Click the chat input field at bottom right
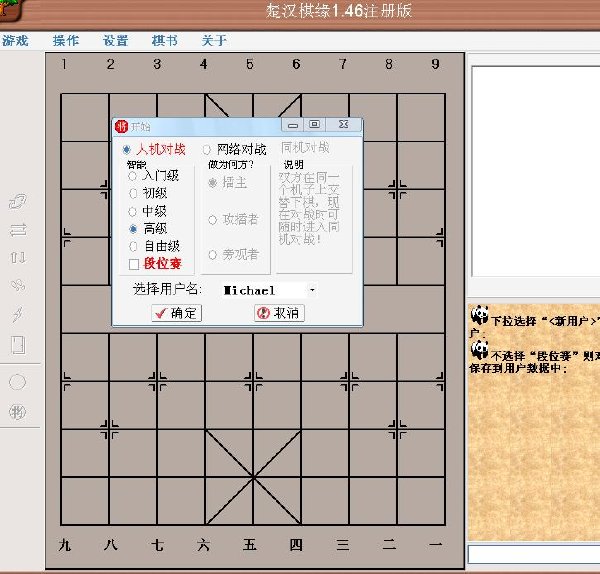This screenshot has height=574, width=600. [x=534, y=554]
